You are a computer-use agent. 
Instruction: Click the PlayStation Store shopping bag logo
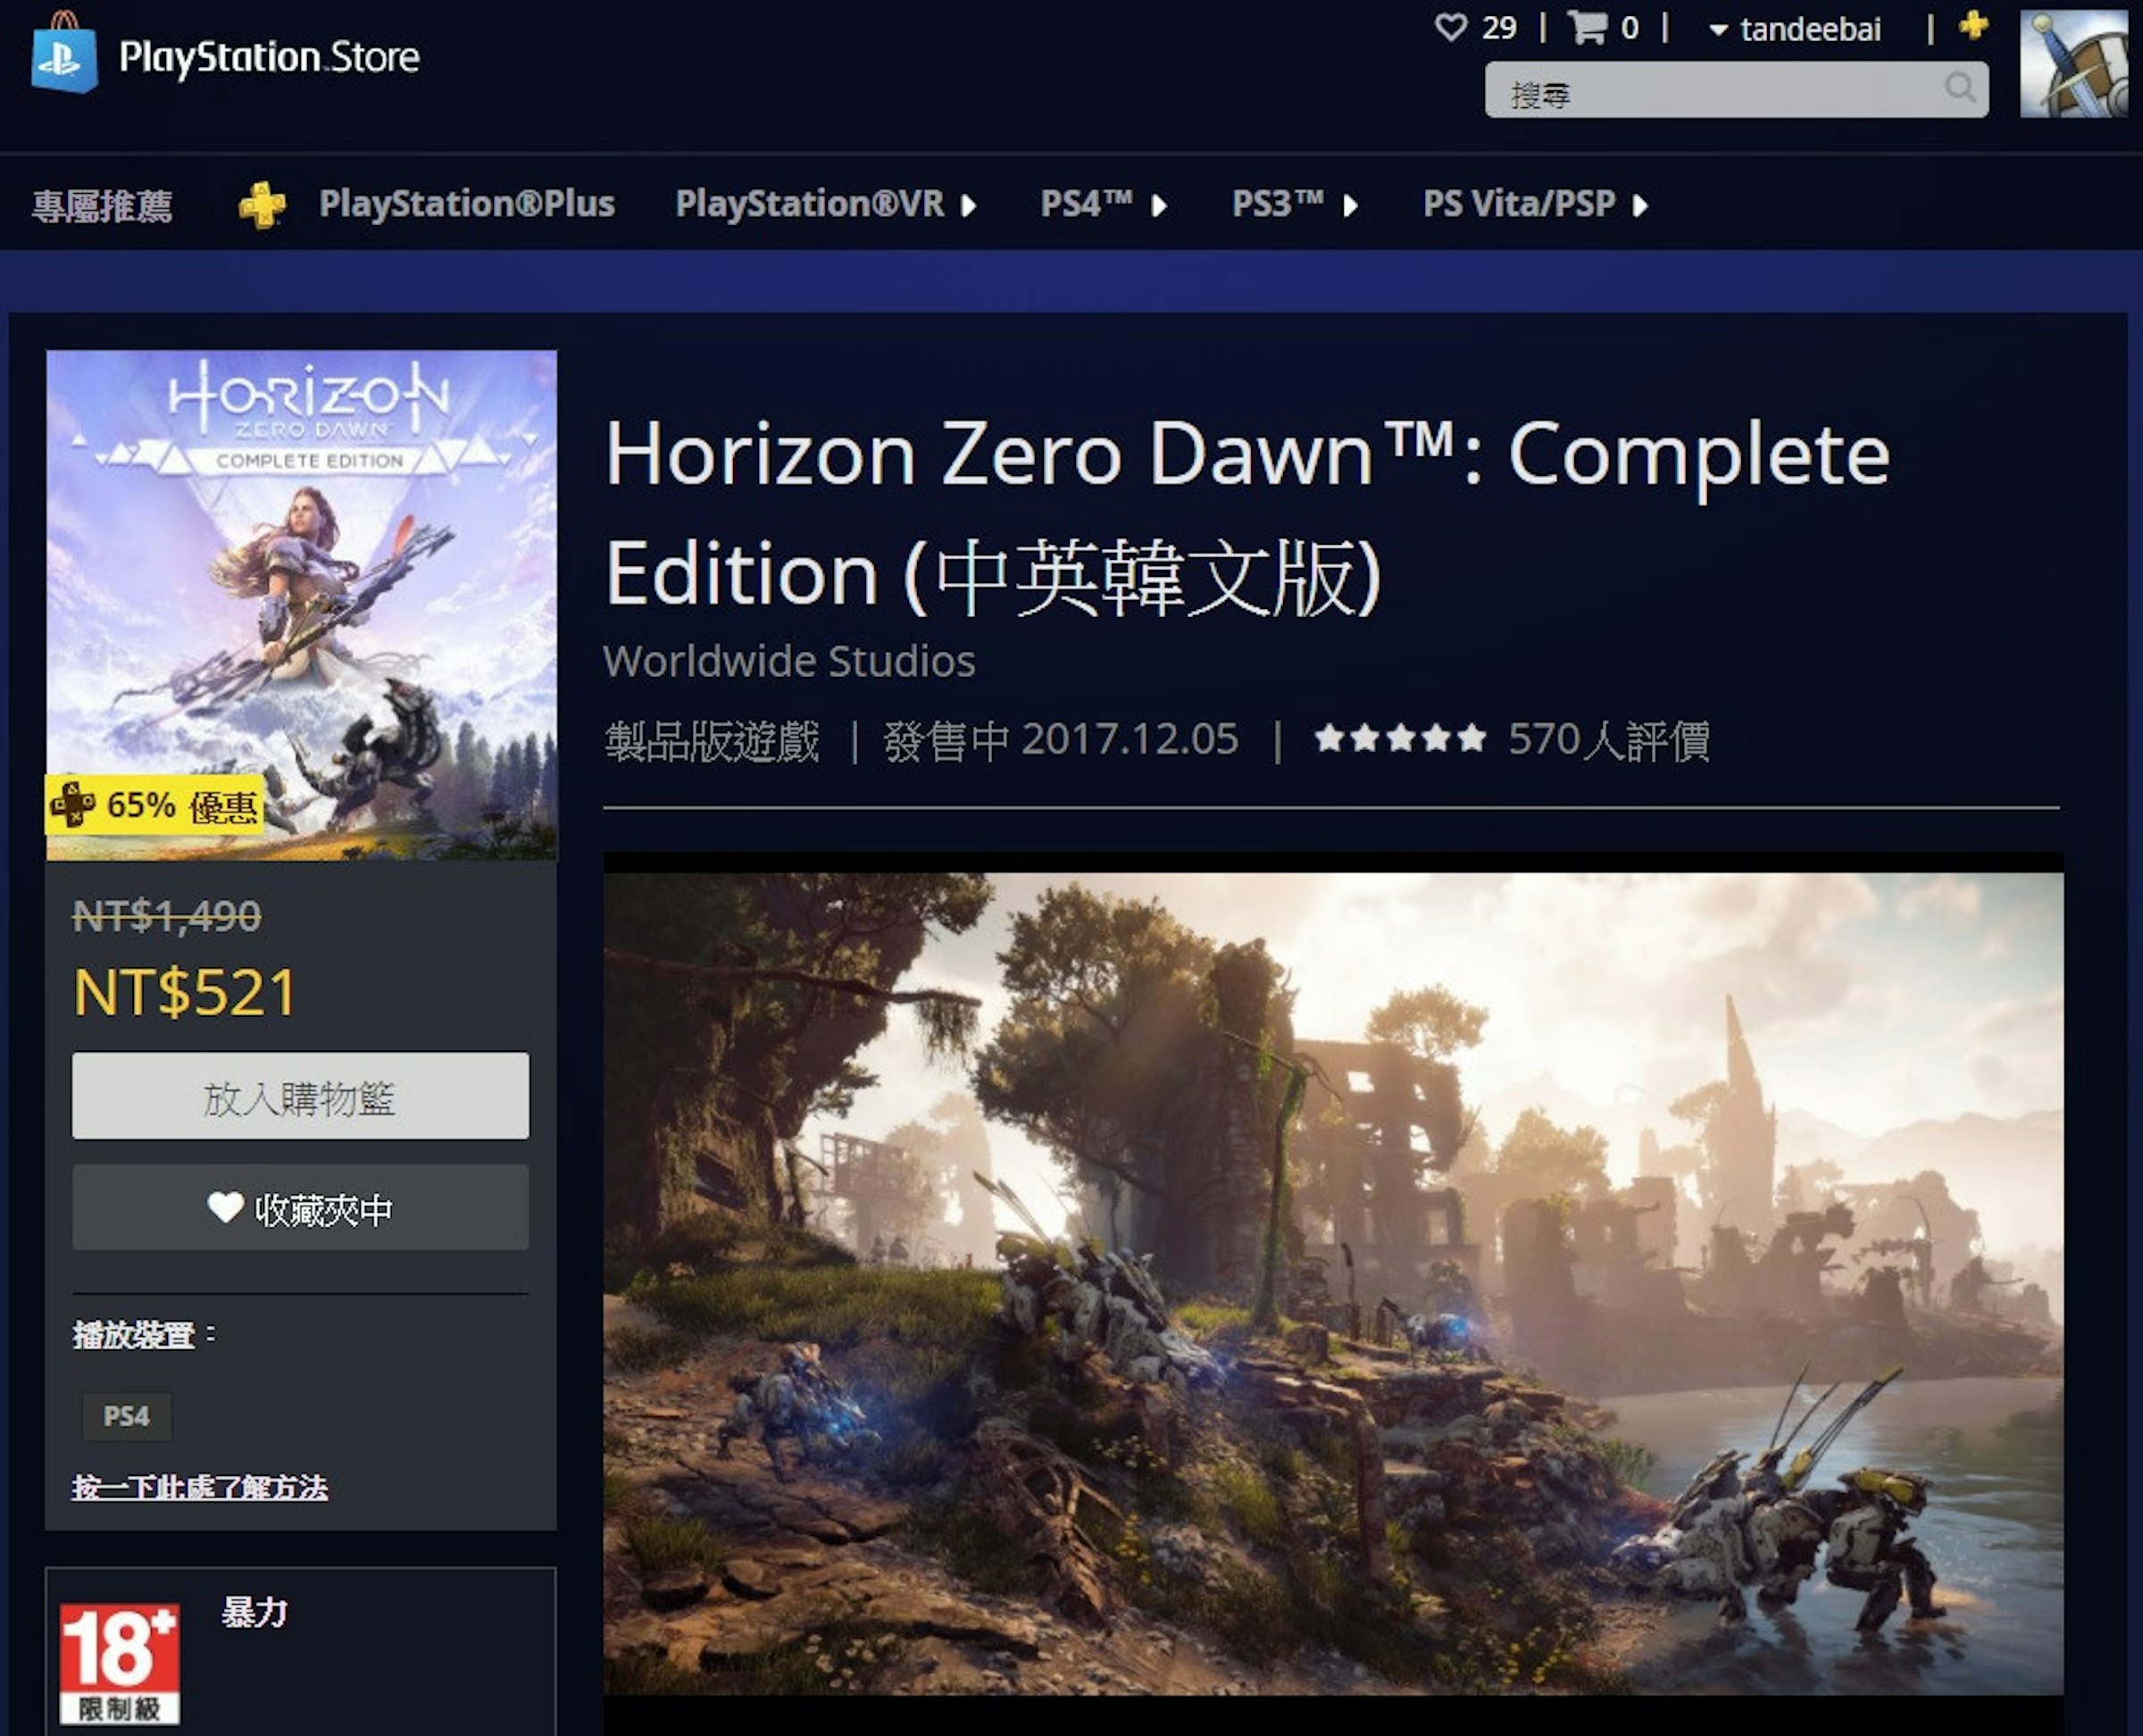(64, 53)
